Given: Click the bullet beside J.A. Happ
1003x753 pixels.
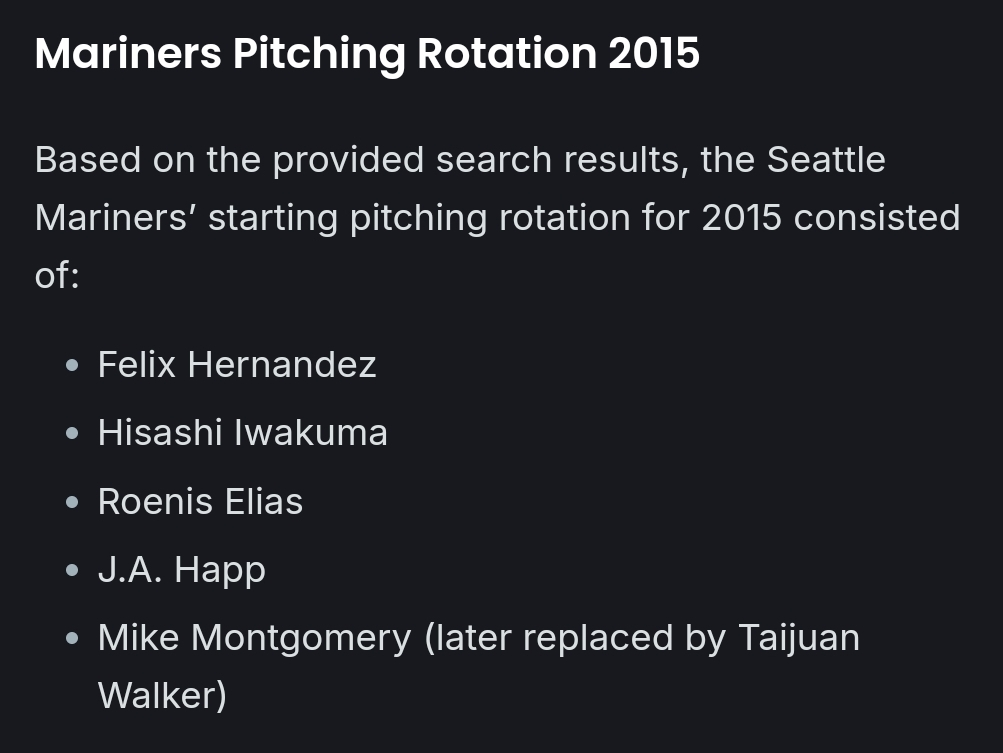Looking at the screenshot, I should click(x=72, y=570).
